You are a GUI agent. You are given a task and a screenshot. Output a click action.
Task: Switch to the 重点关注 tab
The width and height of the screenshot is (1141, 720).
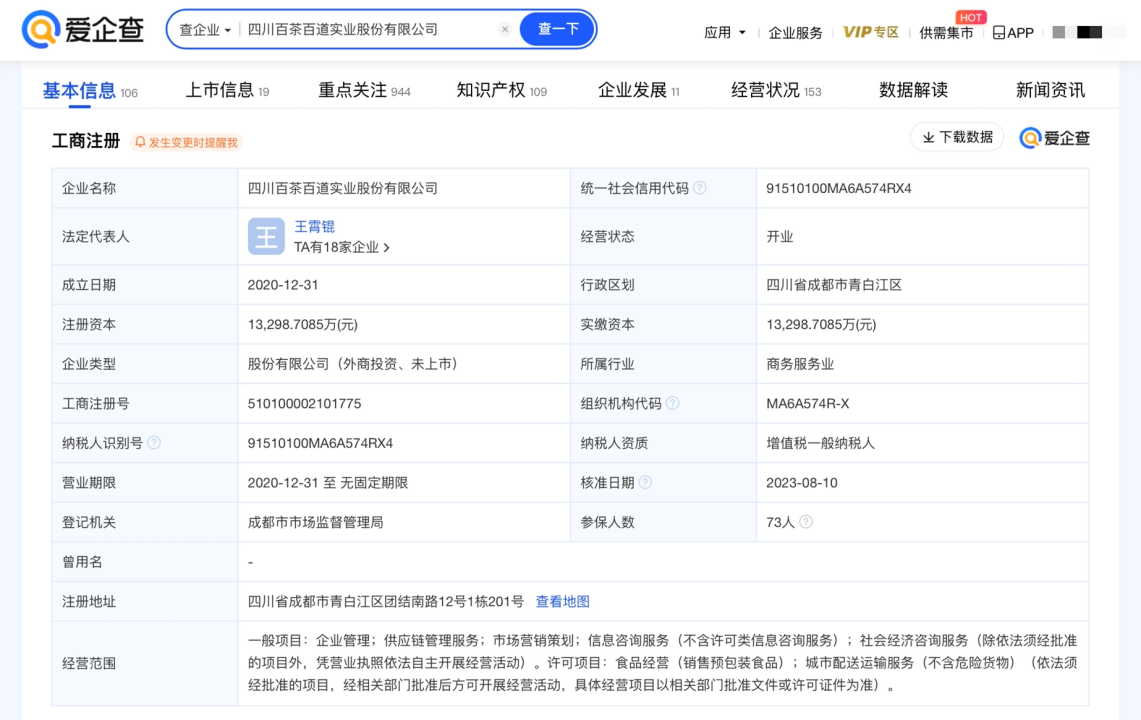[364, 90]
